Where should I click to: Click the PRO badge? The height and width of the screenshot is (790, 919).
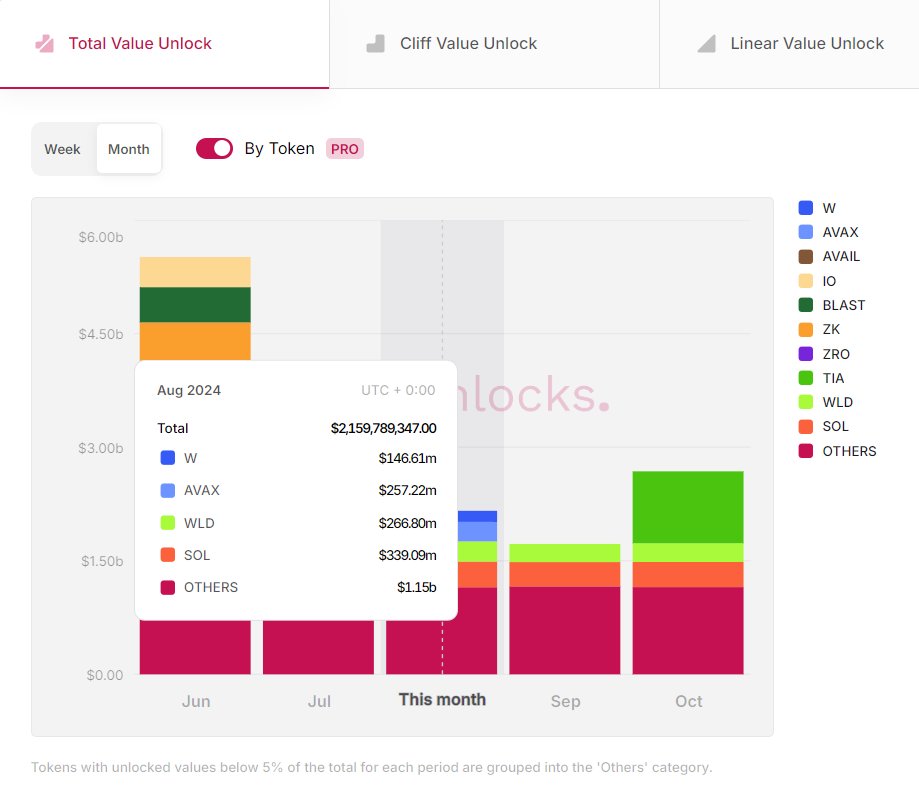345,149
